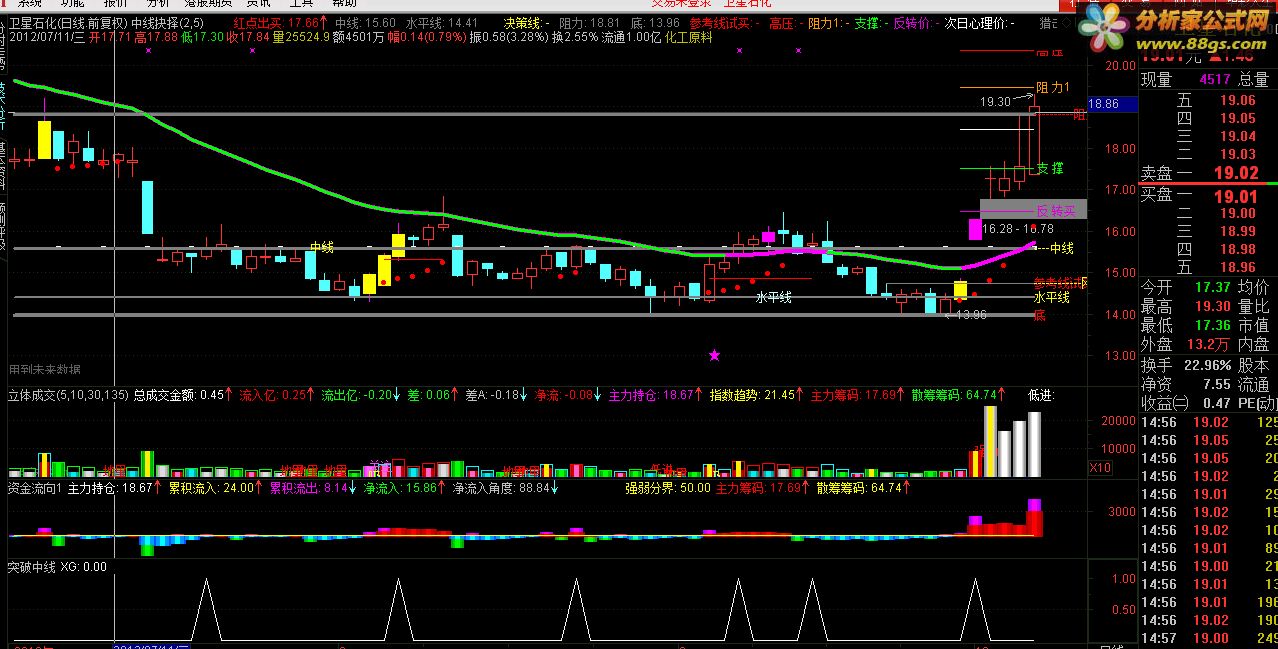This screenshot has height=649, width=1278.
Task: Click the magenta 反转买 label
Action: pos(1055,211)
